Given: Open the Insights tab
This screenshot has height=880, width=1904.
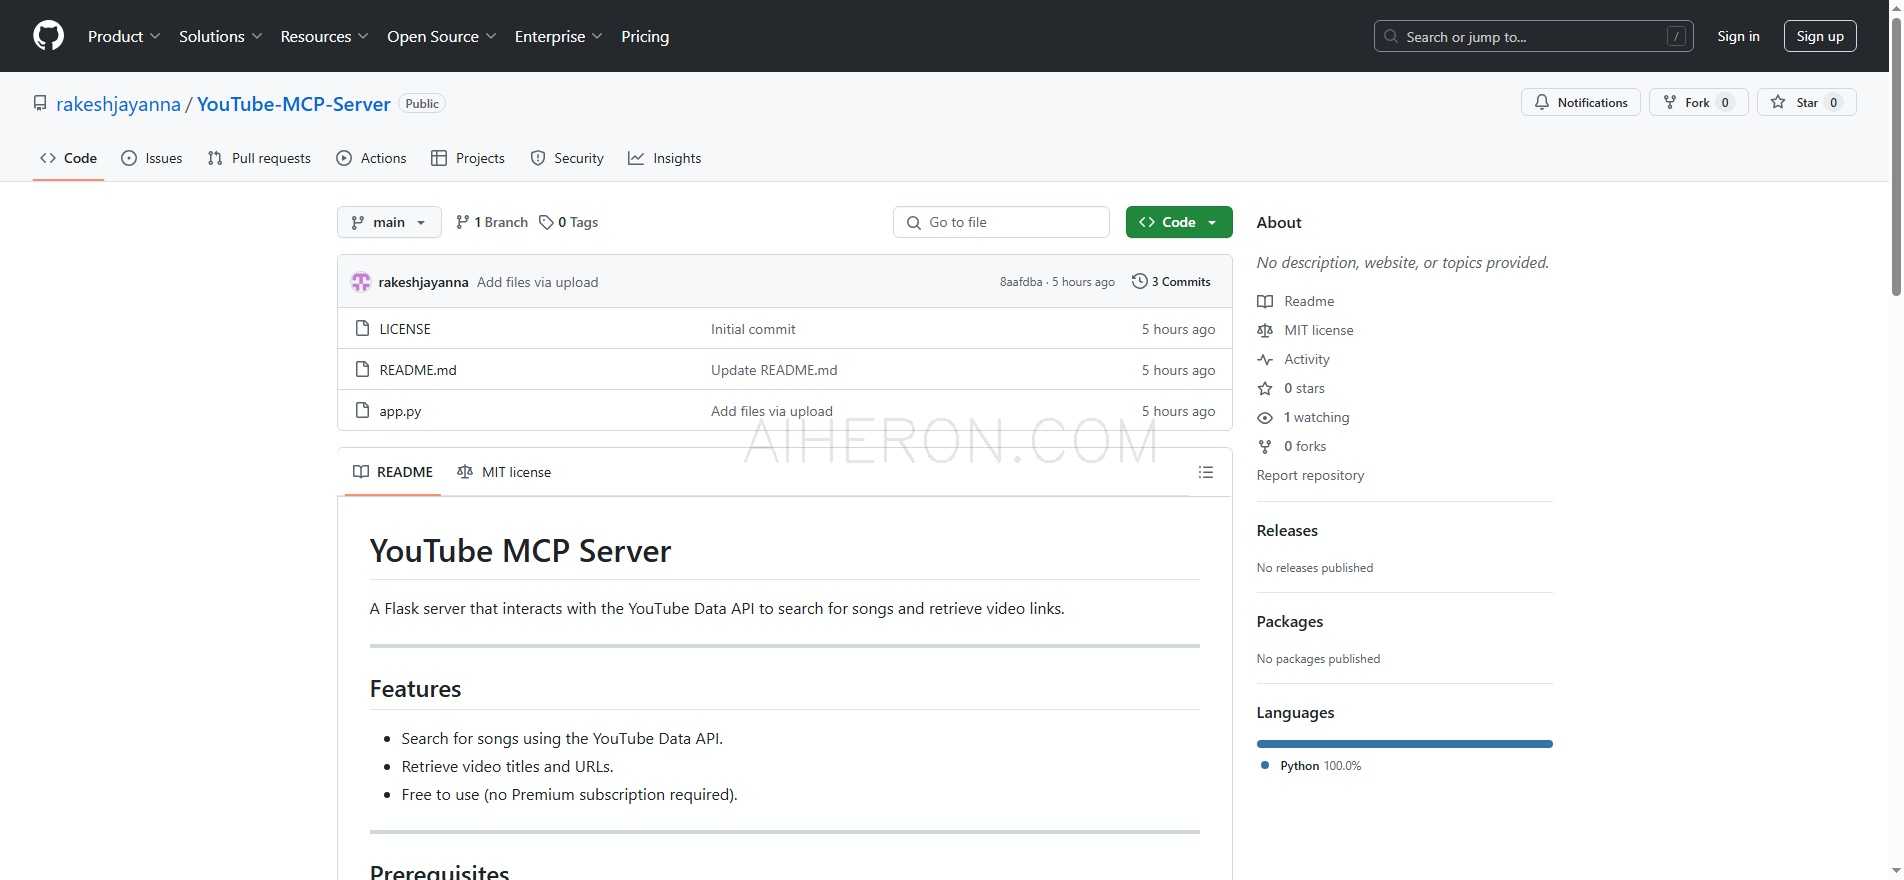Looking at the screenshot, I should click(x=664, y=158).
